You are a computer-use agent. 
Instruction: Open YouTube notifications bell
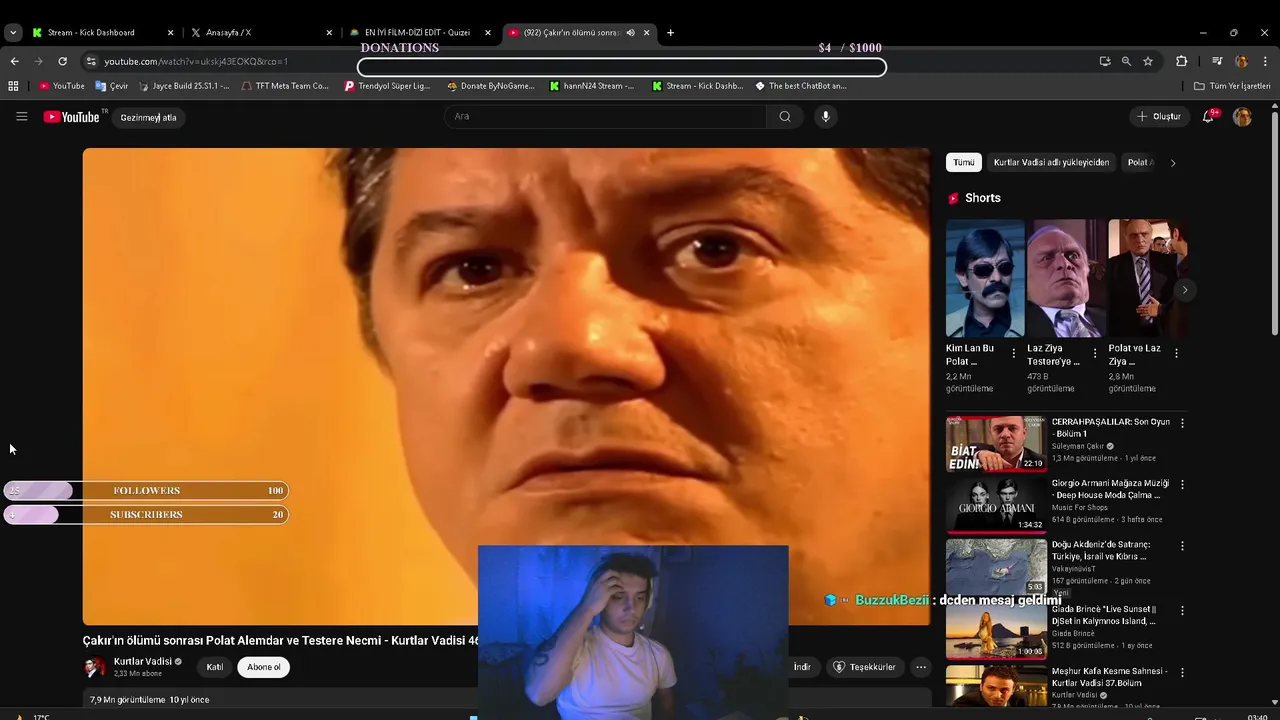tap(1209, 116)
